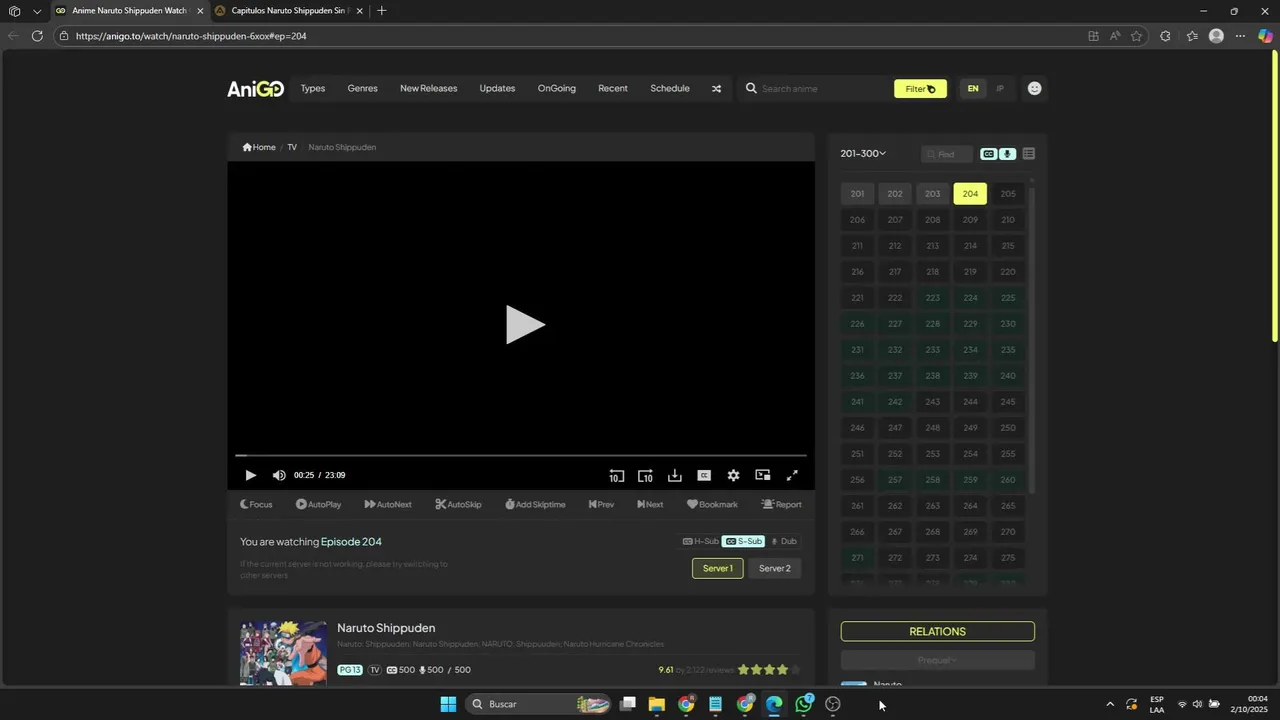Switch title language to JP
Image resolution: width=1280 pixels, height=720 pixels.
[x=1000, y=89]
